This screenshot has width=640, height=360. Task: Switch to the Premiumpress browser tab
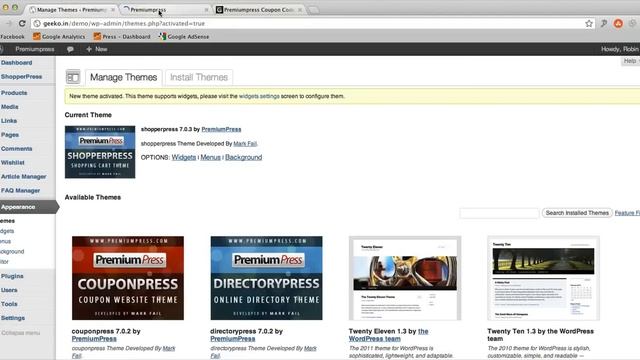[x=165, y=9]
